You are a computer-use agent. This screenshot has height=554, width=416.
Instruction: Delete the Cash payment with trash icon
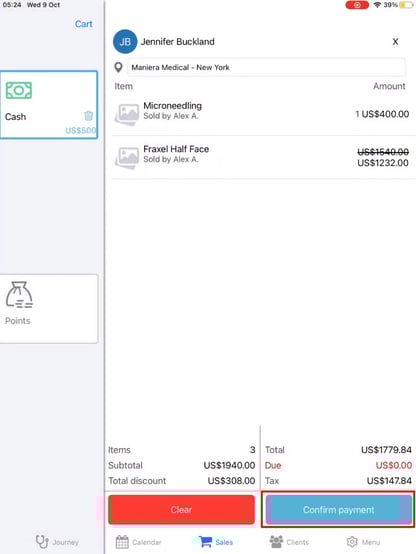(88, 116)
